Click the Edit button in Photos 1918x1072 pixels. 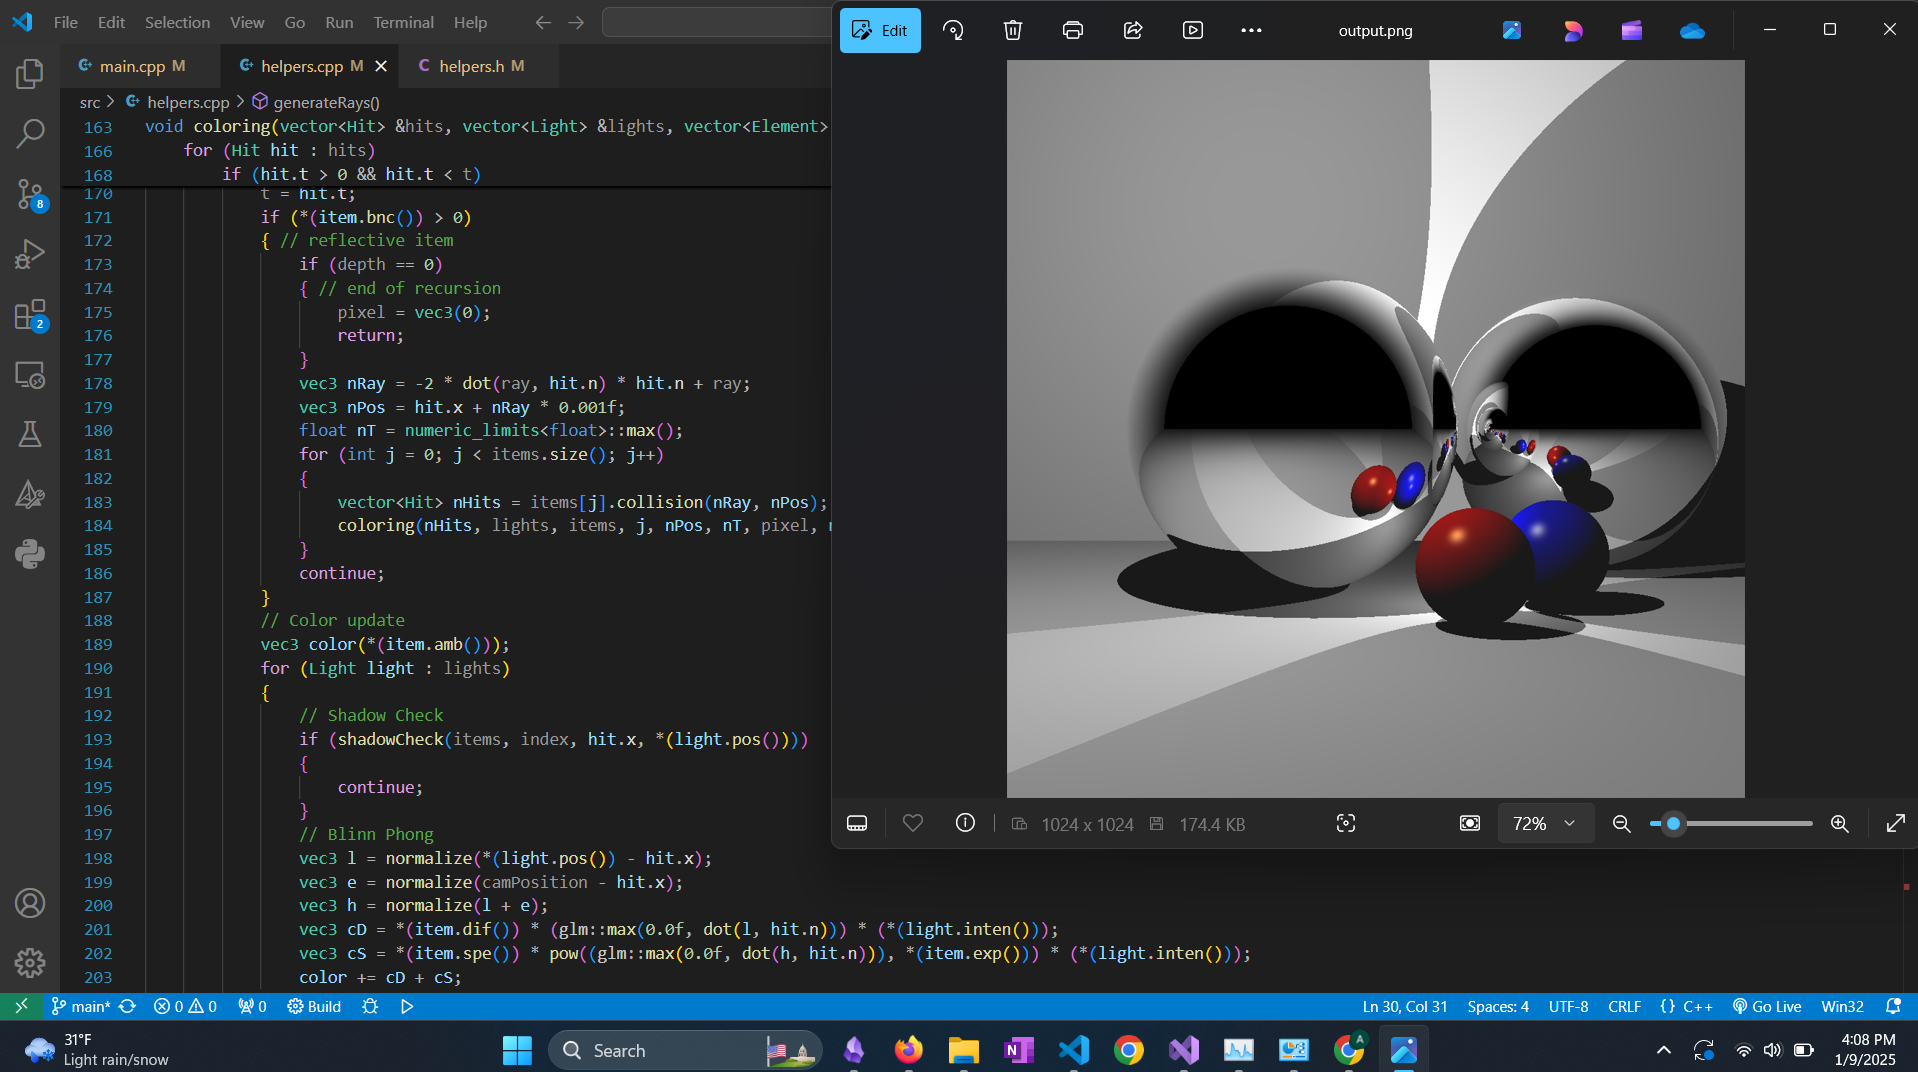(x=880, y=30)
